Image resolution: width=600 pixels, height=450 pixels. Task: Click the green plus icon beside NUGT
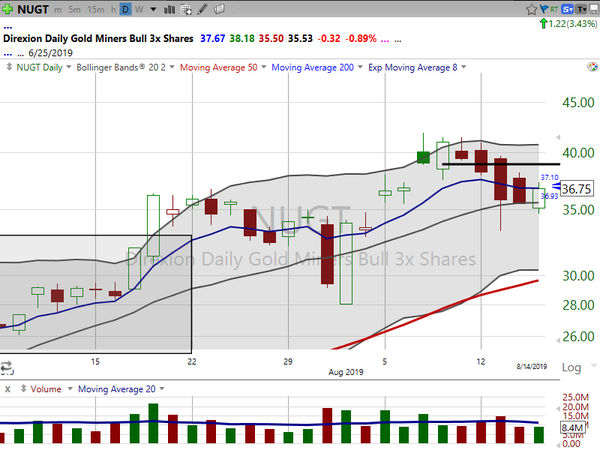pos(9,9)
